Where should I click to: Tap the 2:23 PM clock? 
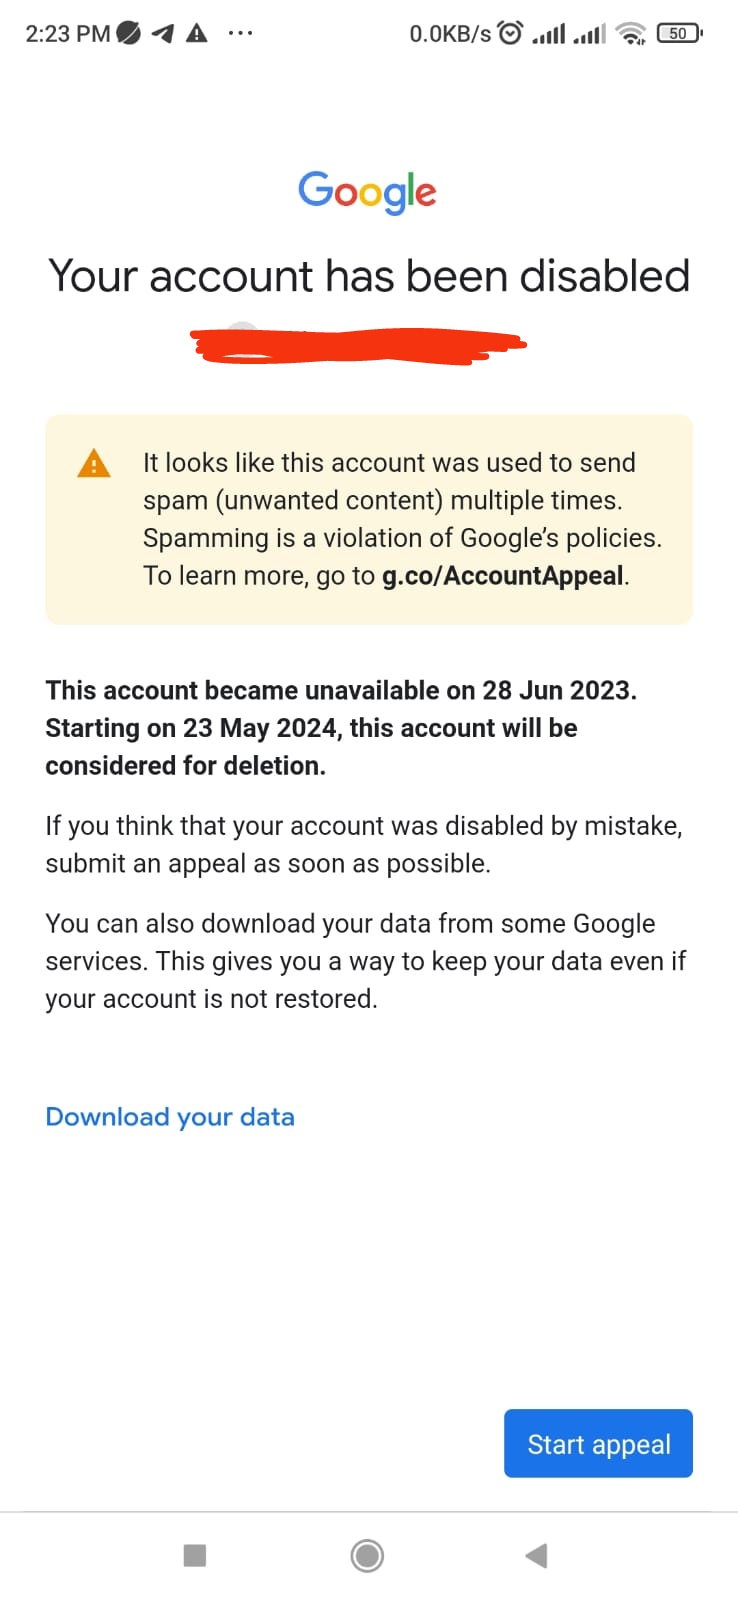click(67, 34)
